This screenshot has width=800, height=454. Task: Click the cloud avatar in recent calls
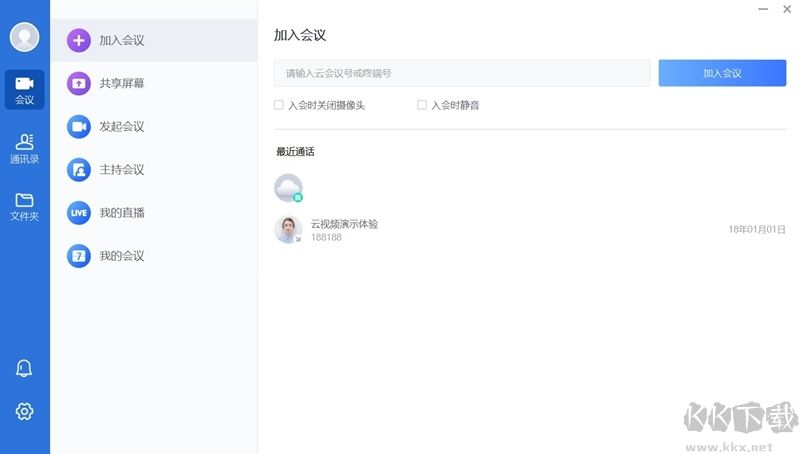tap(288, 188)
